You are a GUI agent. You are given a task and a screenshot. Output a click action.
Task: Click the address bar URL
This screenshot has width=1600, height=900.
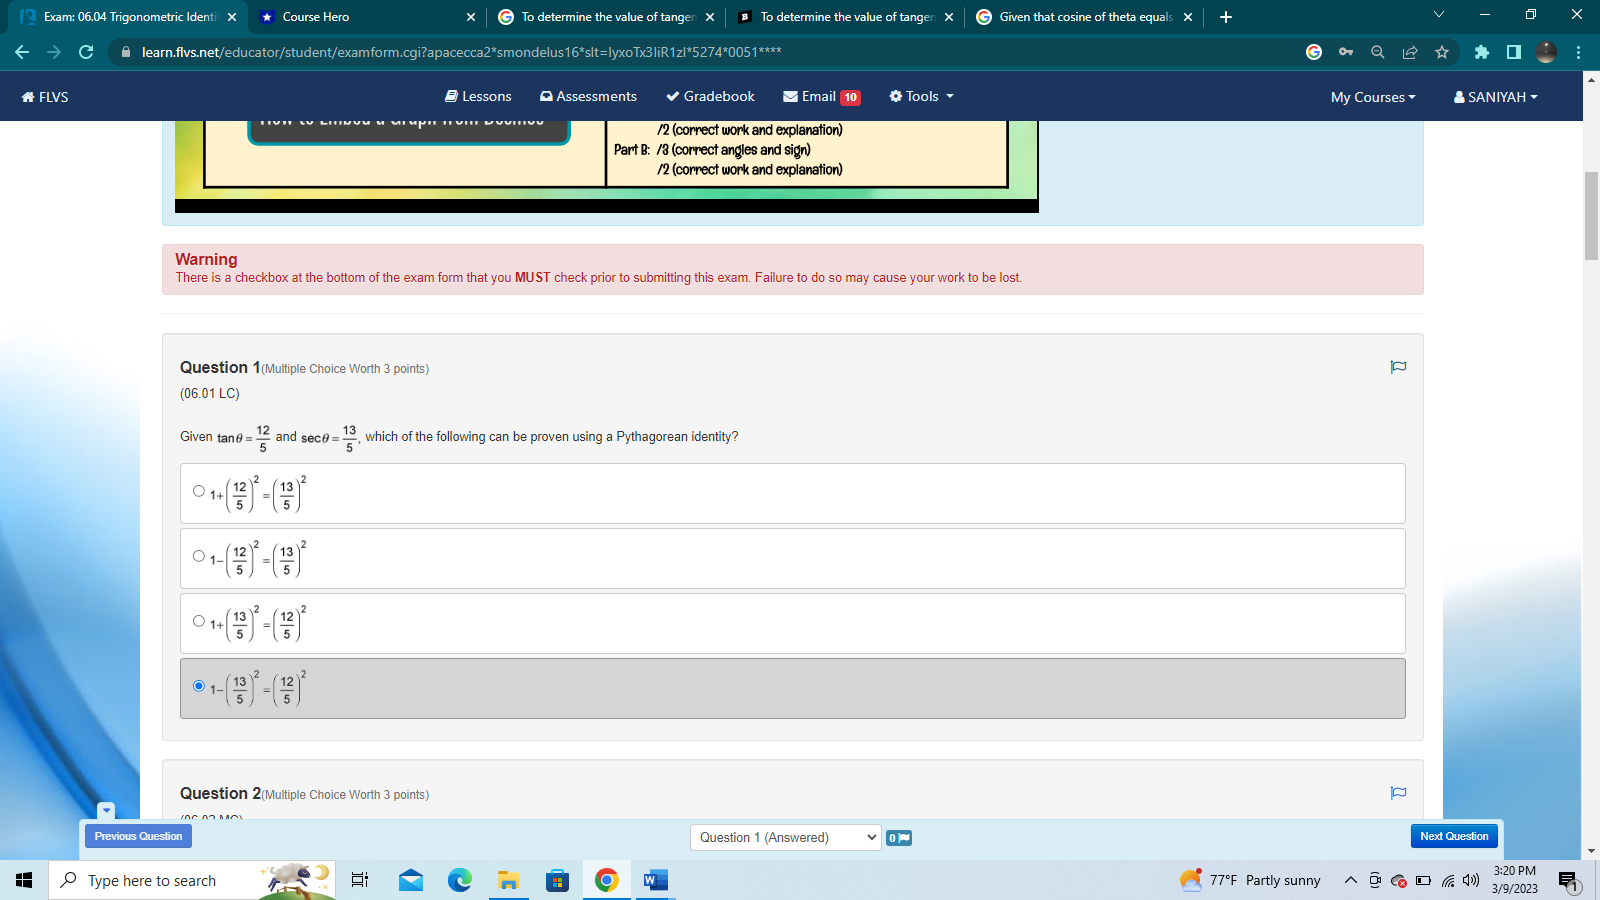click(x=461, y=52)
